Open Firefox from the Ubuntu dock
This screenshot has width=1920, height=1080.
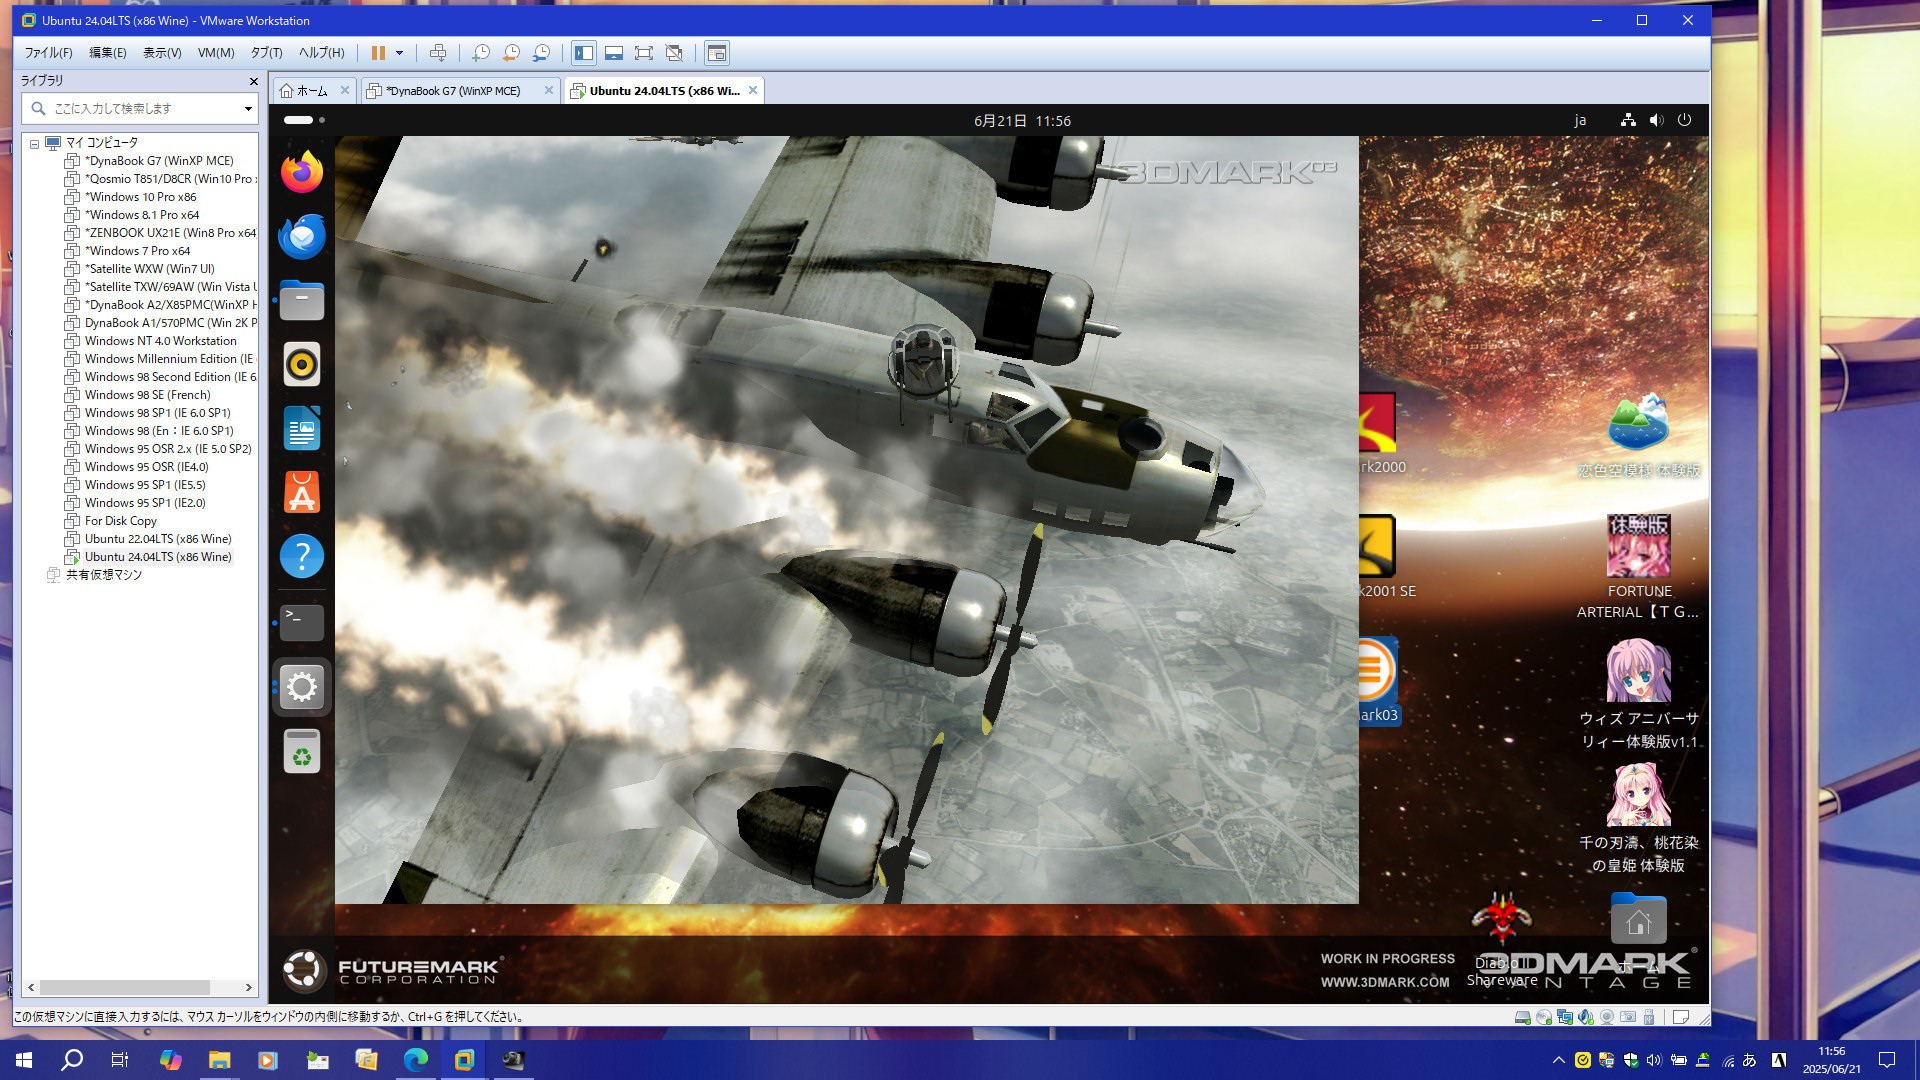point(302,173)
